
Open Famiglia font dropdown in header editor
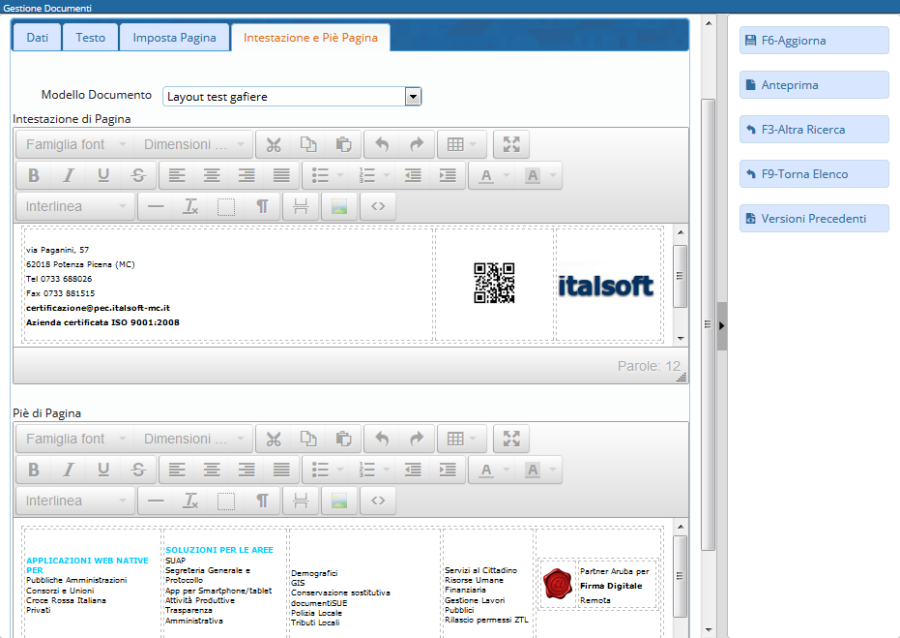click(76, 144)
